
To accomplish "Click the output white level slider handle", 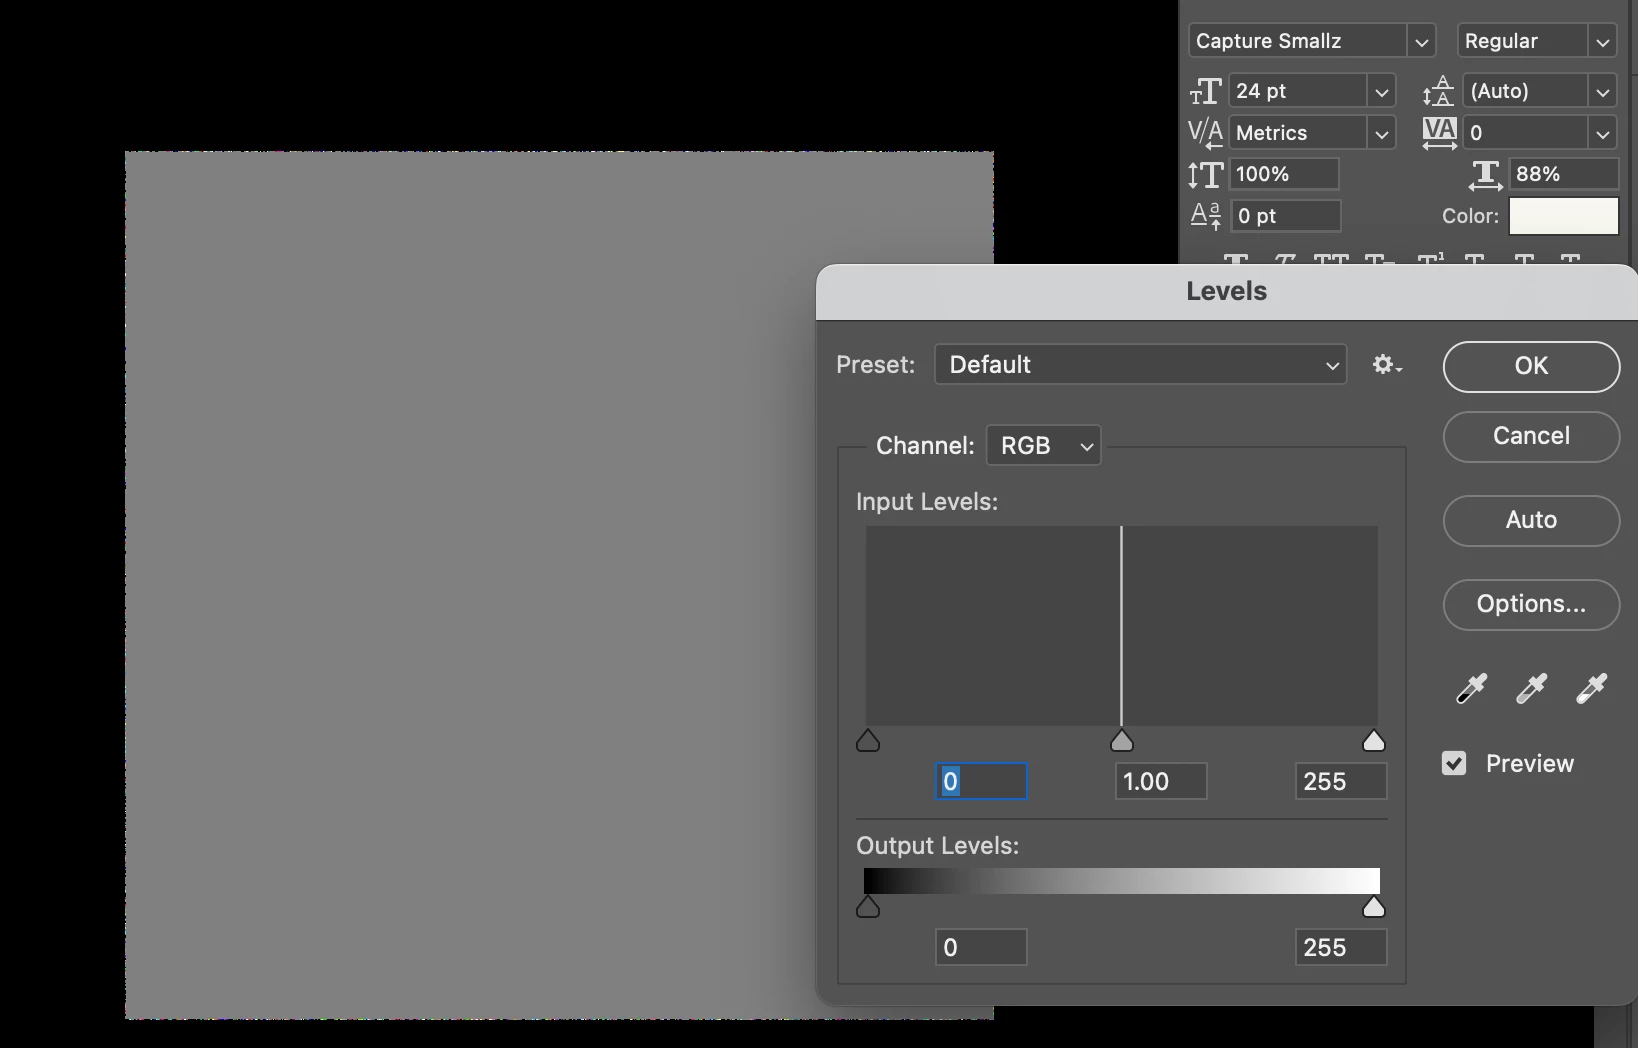I will pyautogui.click(x=1374, y=907).
